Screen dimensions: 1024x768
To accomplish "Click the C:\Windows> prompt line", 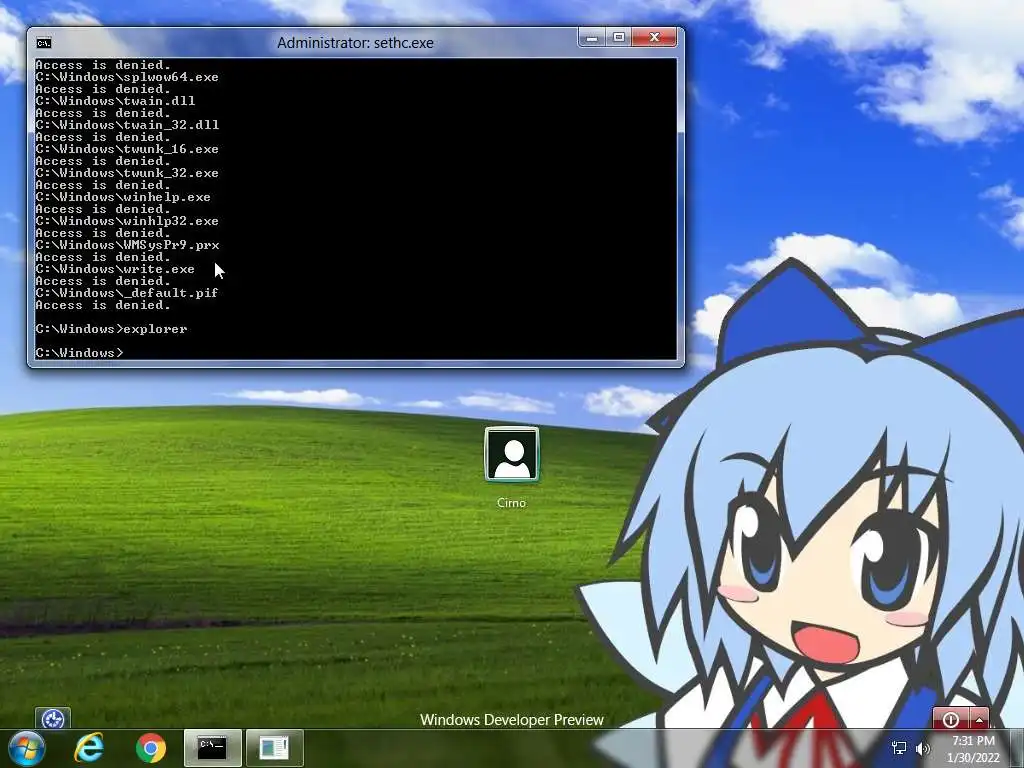I will pyautogui.click(x=79, y=353).
